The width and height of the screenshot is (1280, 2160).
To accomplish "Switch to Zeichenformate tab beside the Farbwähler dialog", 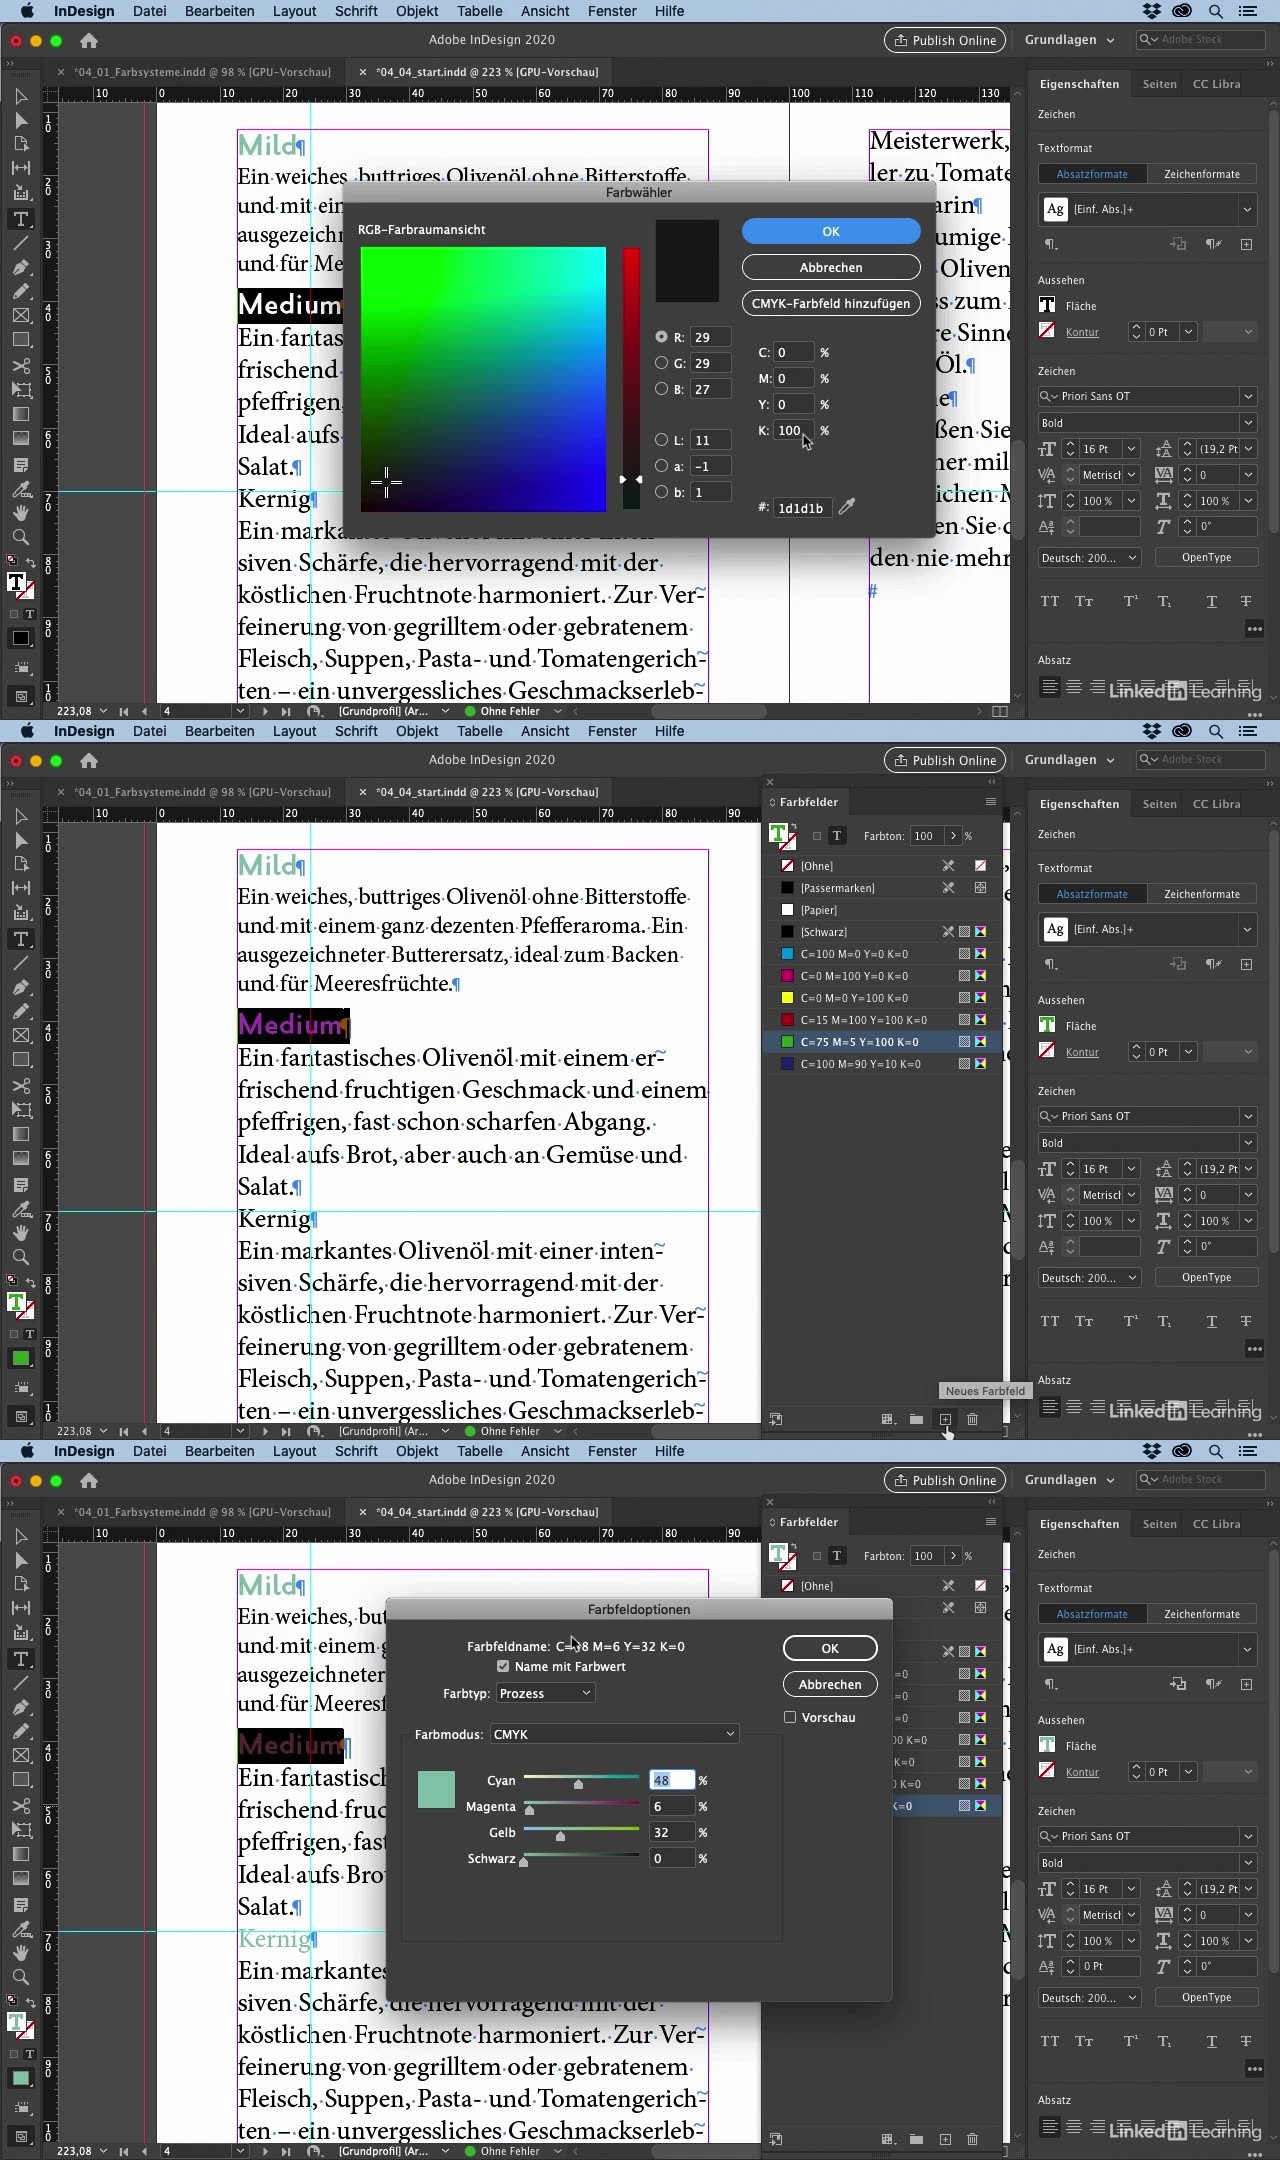I will pyautogui.click(x=1201, y=174).
